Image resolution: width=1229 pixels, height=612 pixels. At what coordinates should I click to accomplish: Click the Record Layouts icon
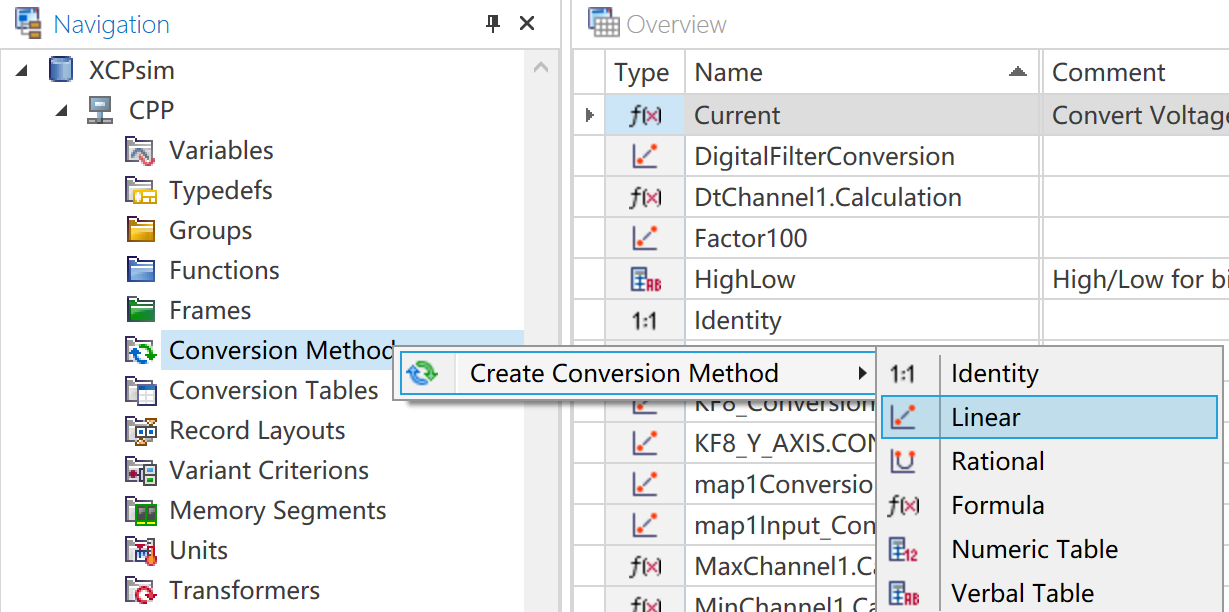pyautogui.click(x=141, y=431)
